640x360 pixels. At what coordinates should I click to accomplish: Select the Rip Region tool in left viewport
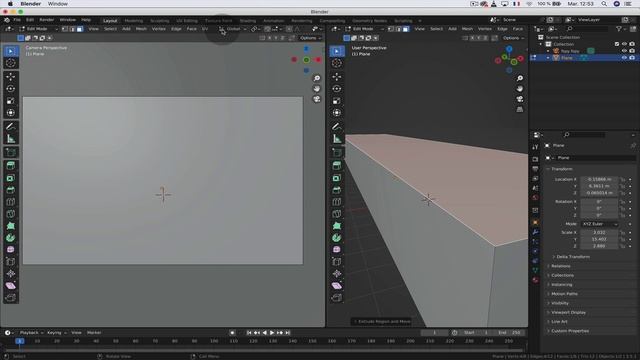click(x=11, y=298)
